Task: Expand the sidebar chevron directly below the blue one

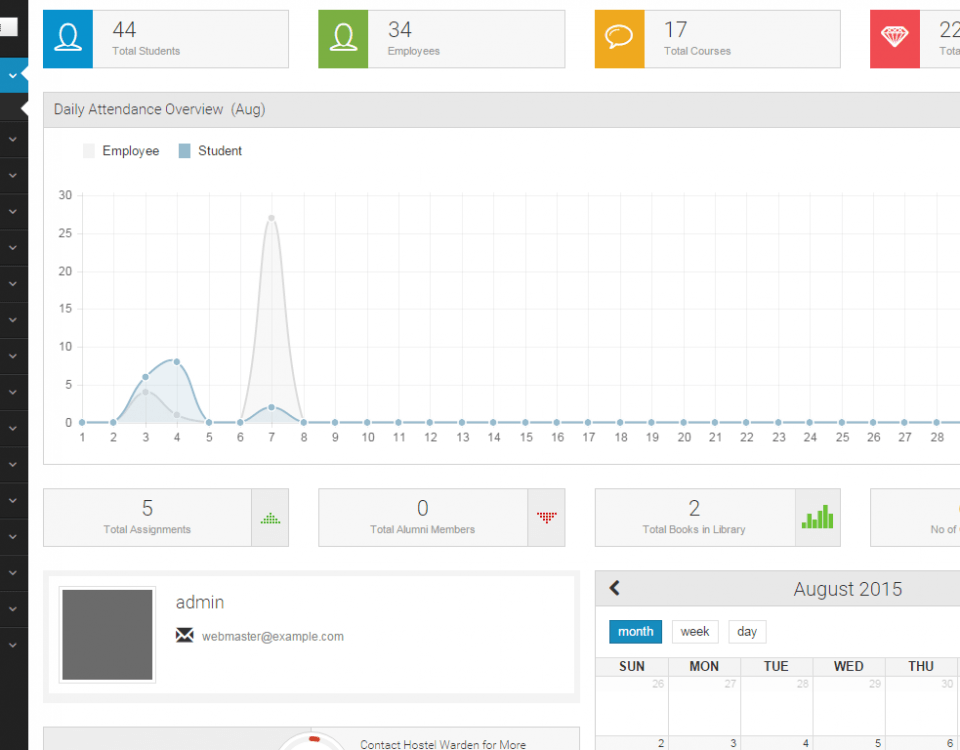Action: [x=13, y=139]
